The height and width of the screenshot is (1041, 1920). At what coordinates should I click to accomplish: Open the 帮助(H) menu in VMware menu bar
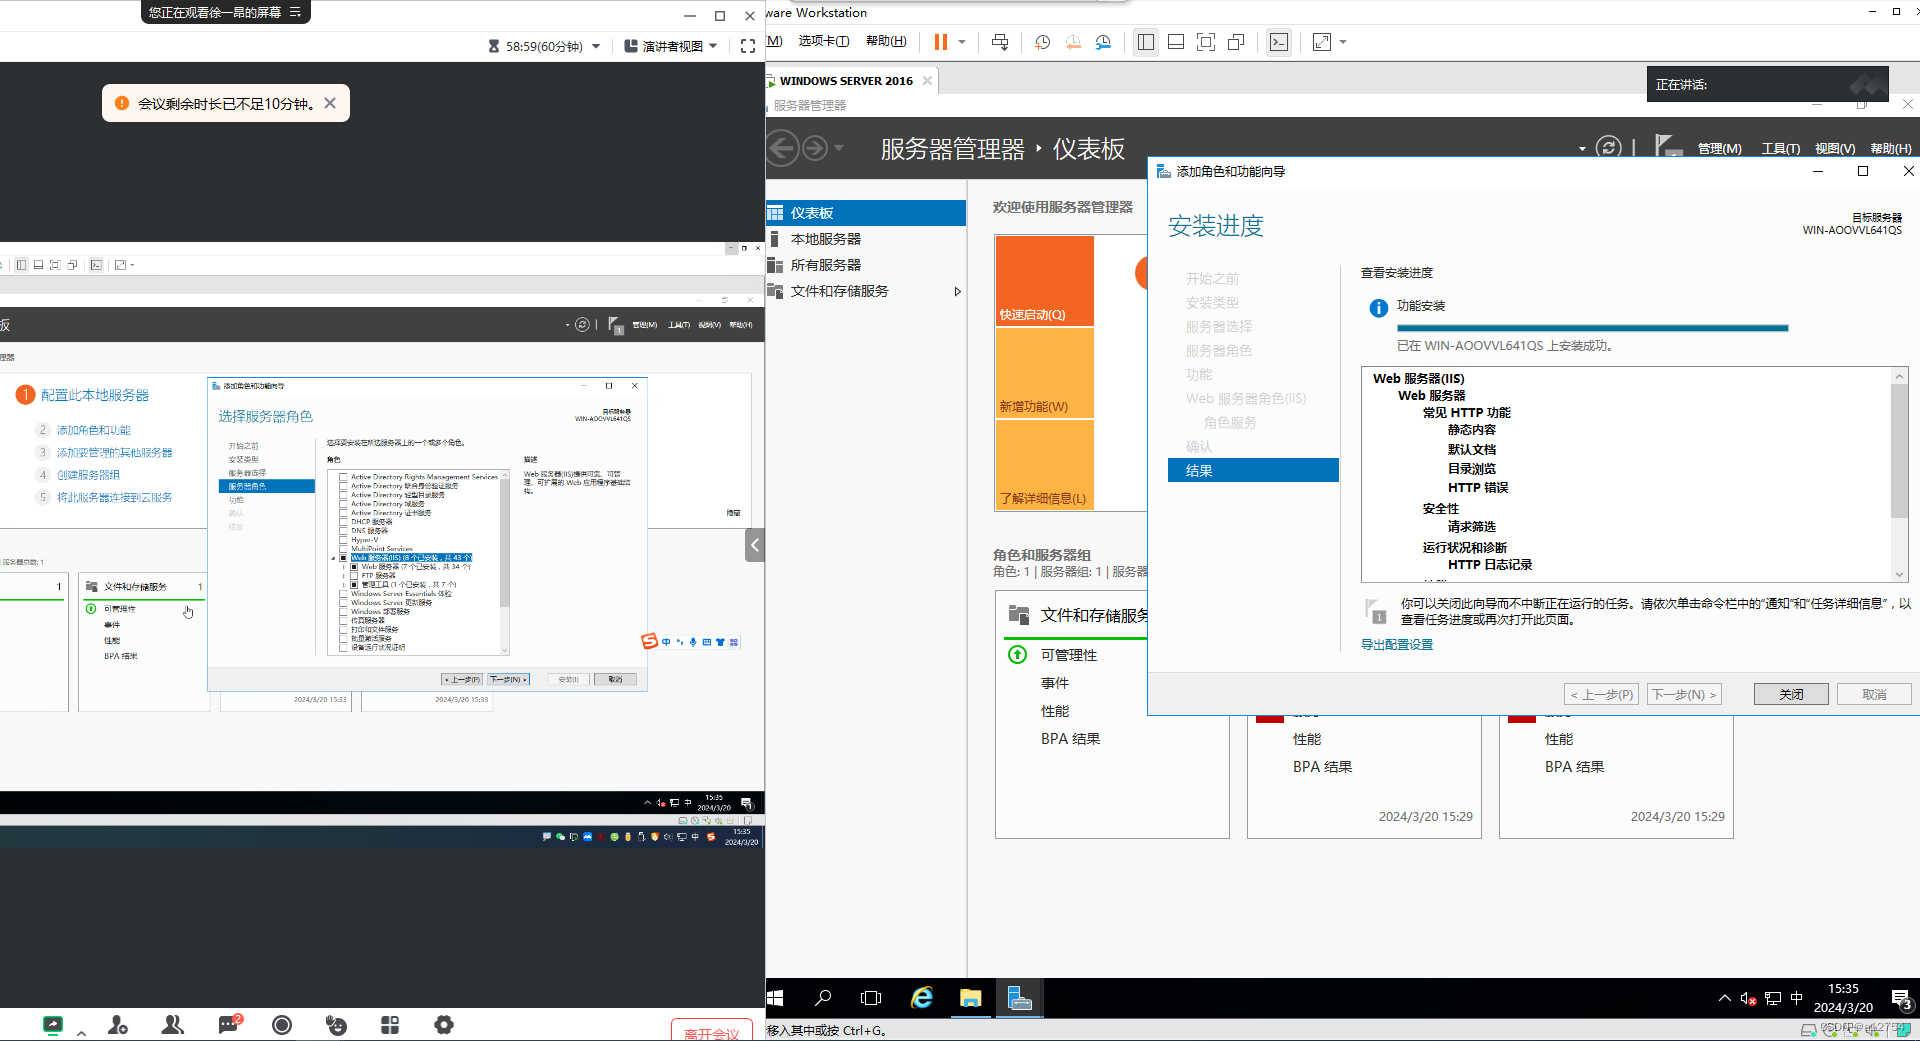click(886, 41)
